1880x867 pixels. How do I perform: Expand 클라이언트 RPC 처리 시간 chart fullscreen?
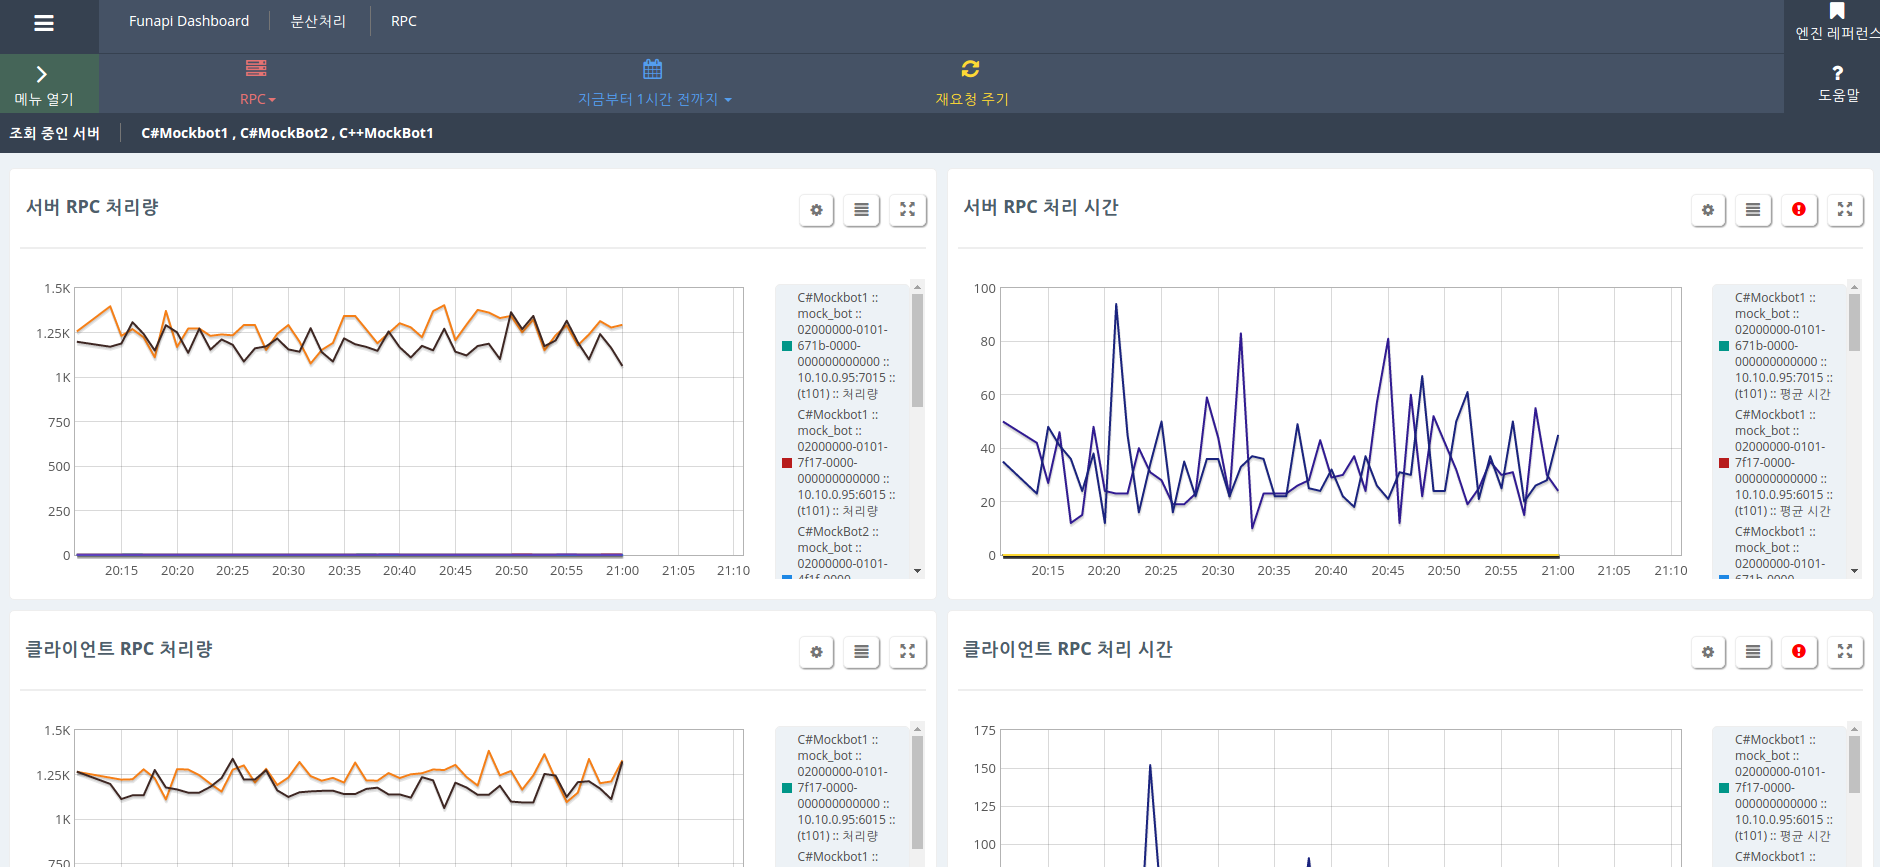tap(1845, 652)
